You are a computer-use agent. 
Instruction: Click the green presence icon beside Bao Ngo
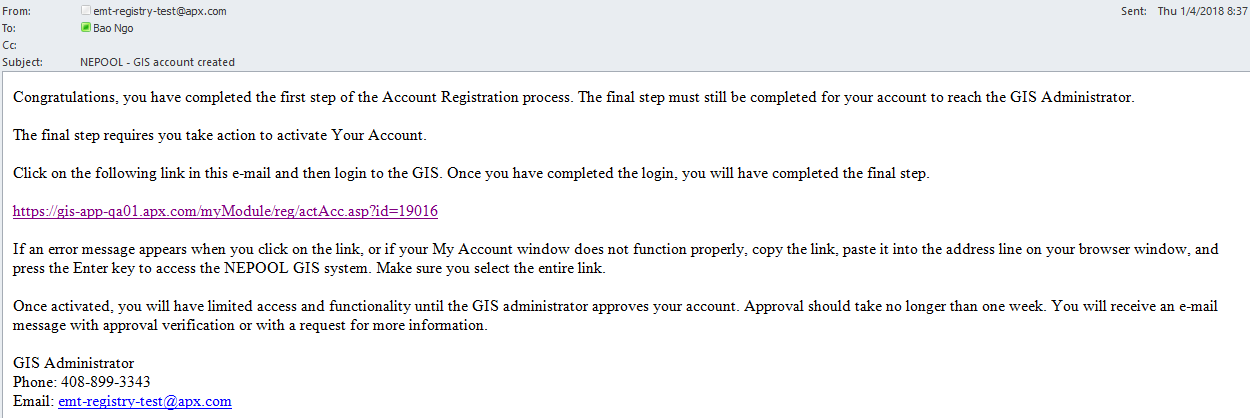85,28
